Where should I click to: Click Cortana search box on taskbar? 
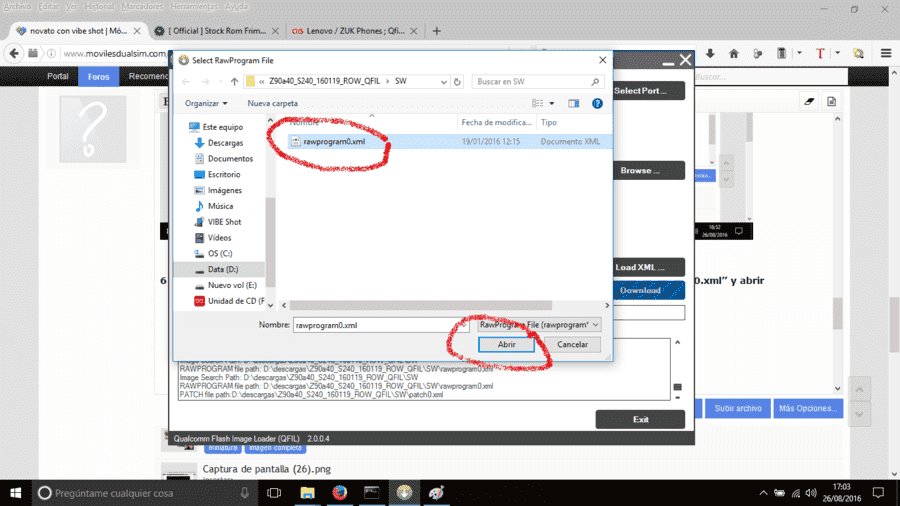click(143, 493)
